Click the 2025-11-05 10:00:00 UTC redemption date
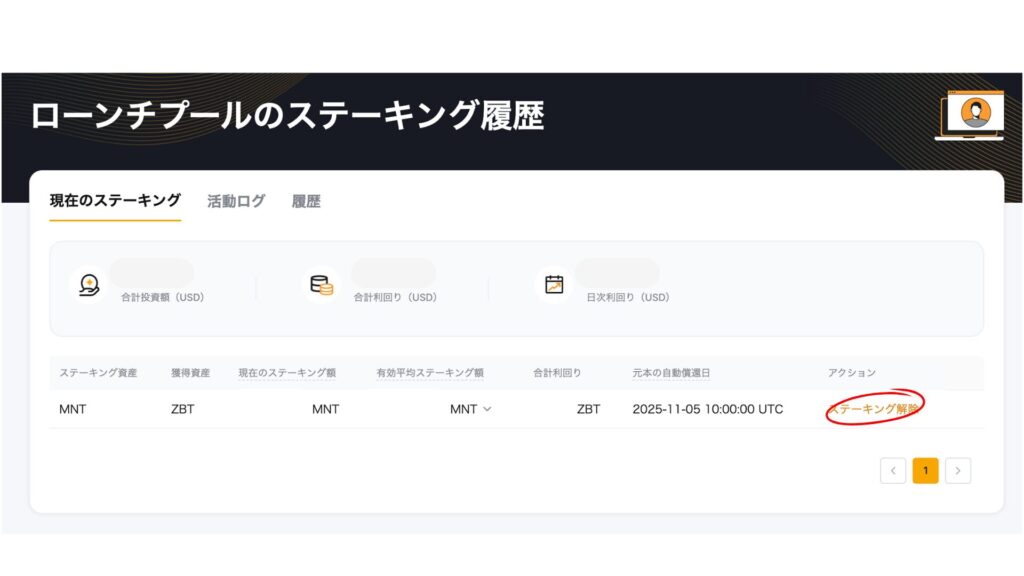The width and height of the screenshot is (1024, 576). click(x=708, y=409)
